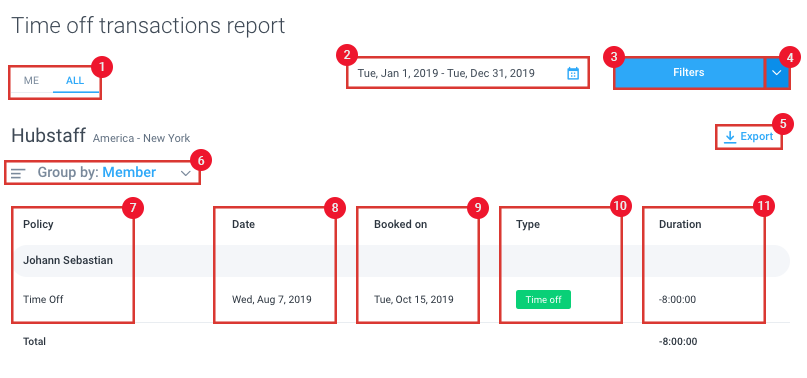Click red annotation badge number 7
Screen dimensions: 807x378
tap(133, 208)
